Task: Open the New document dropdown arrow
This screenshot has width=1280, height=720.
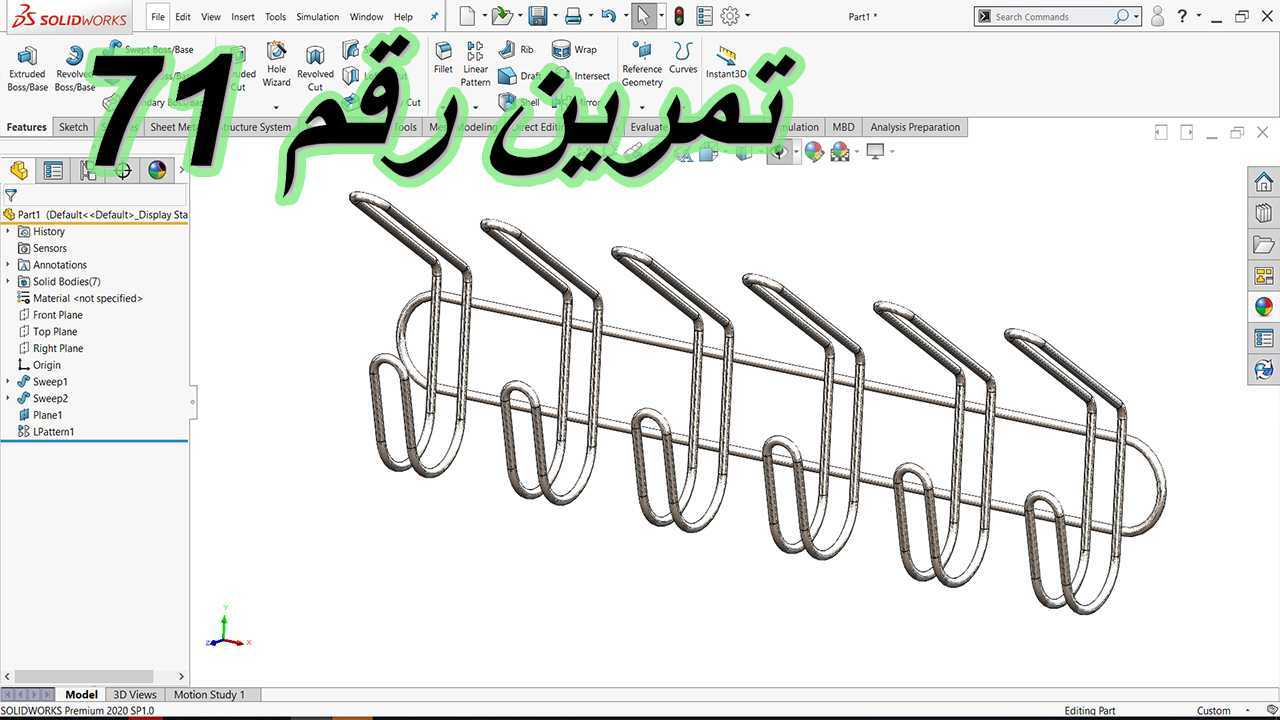Action: (x=485, y=16)
